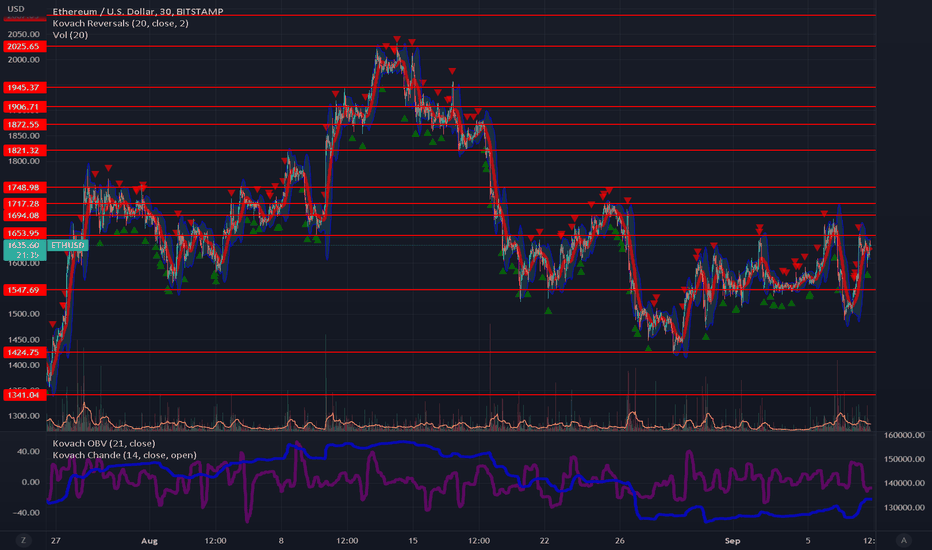Select the Vol (20) indicator legend

click(70, 35)
